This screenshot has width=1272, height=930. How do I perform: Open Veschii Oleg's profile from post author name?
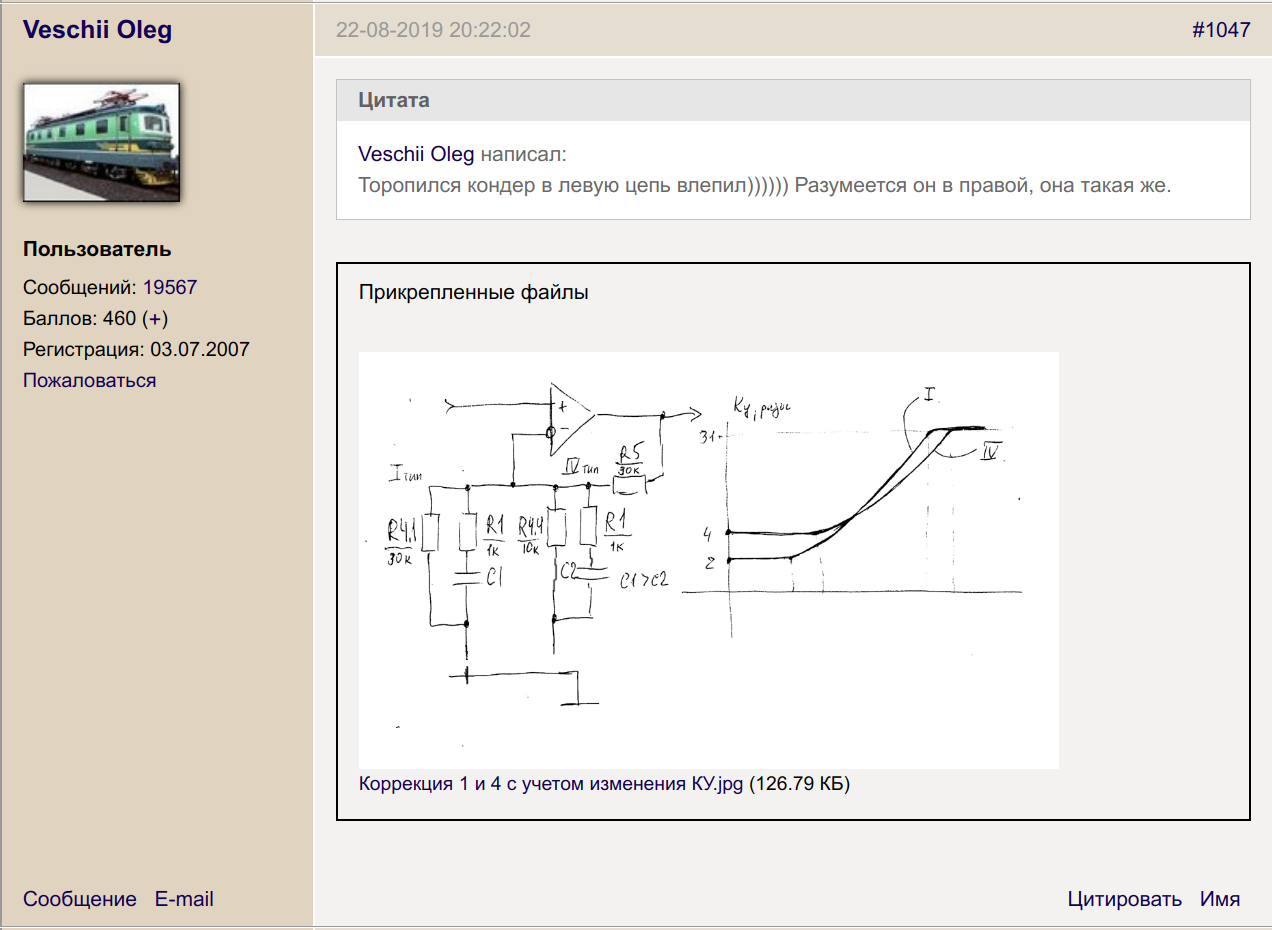tap(97, 30)
